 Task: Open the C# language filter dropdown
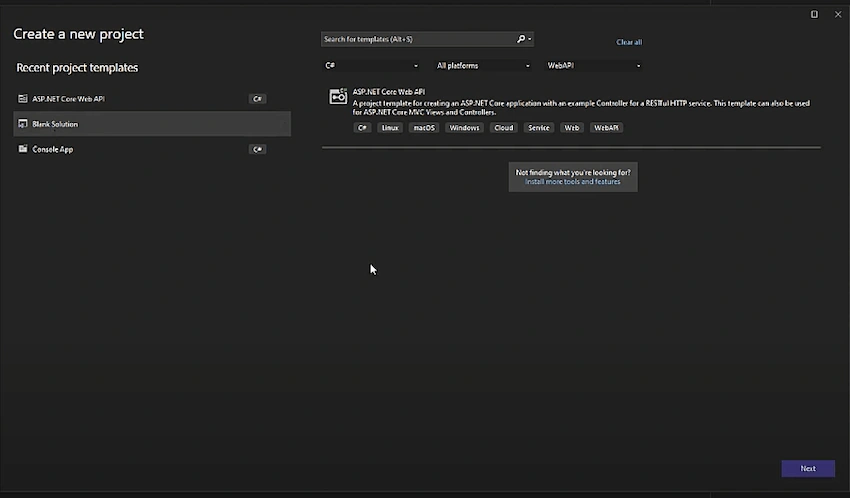(x=371, y=66)
